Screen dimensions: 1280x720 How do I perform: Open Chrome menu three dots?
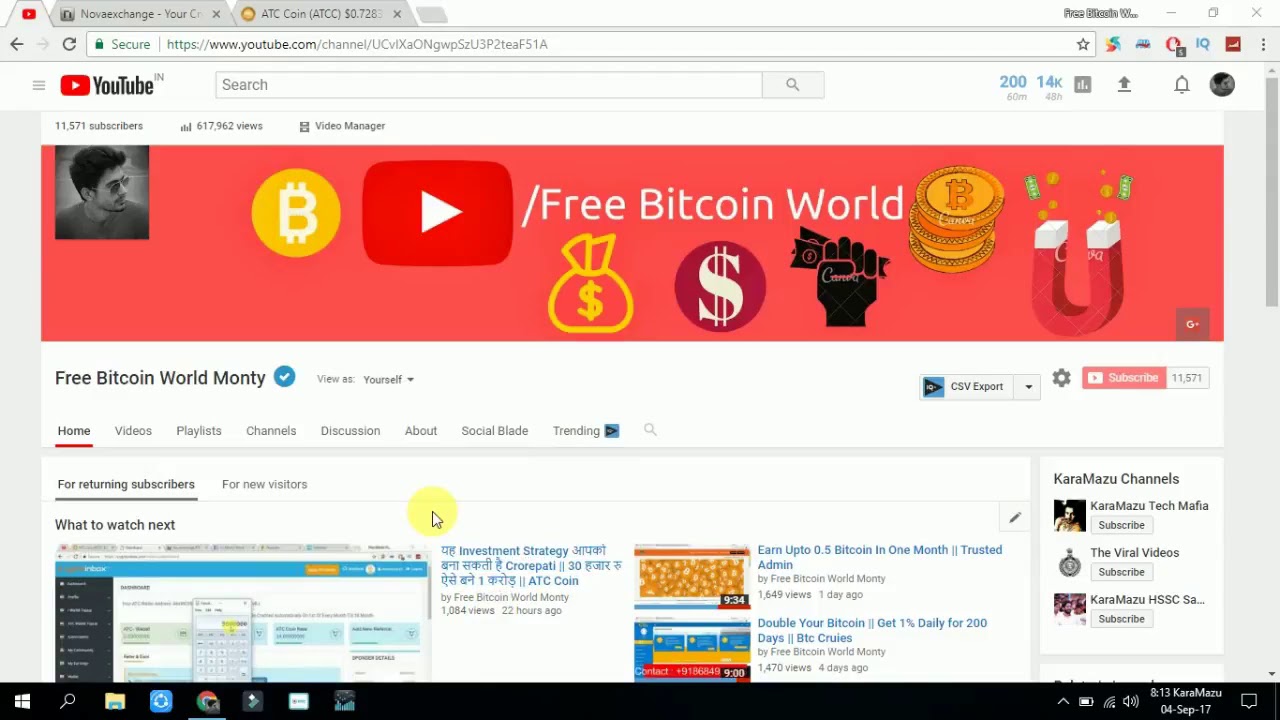coord(1264,44)
